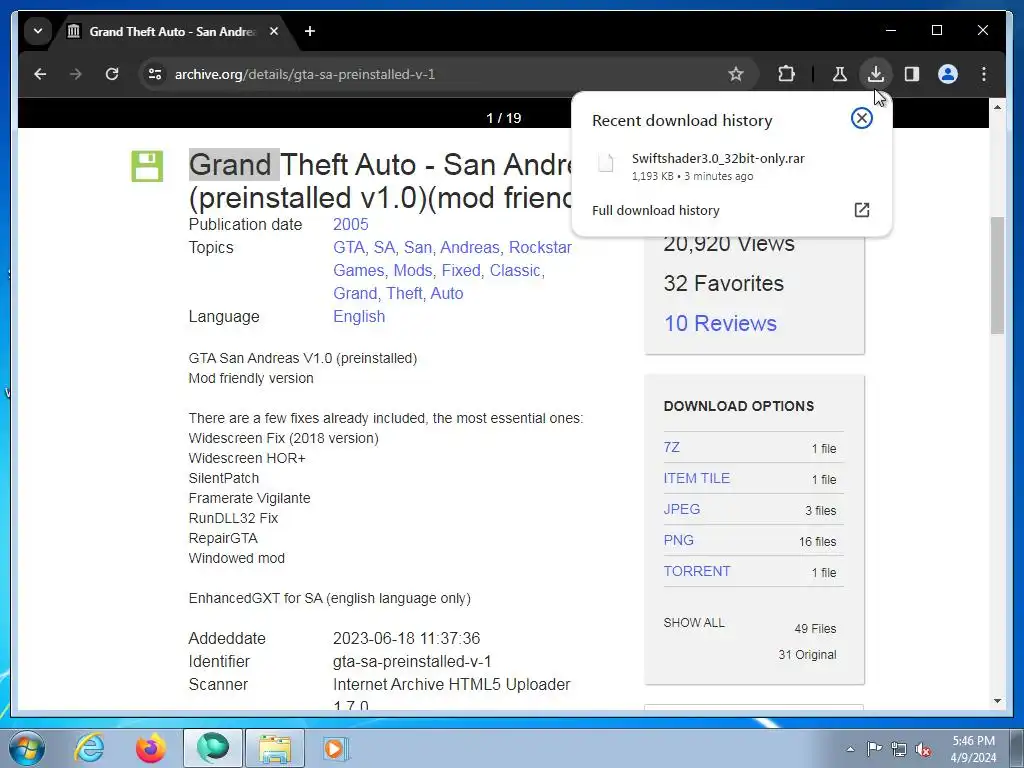Image resolution: width=1024 pixels, height=768 pixels.
Task: Open a new tab
Action: pos(310,31)
